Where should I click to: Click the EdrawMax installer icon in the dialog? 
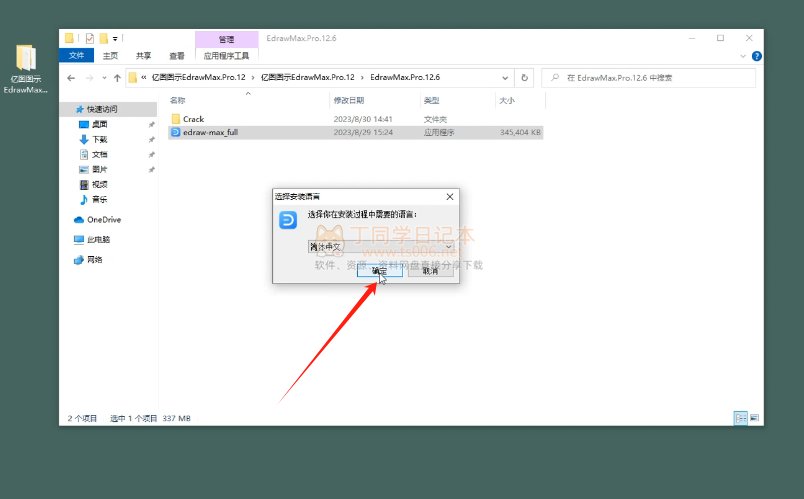click(x=288, y=220)
